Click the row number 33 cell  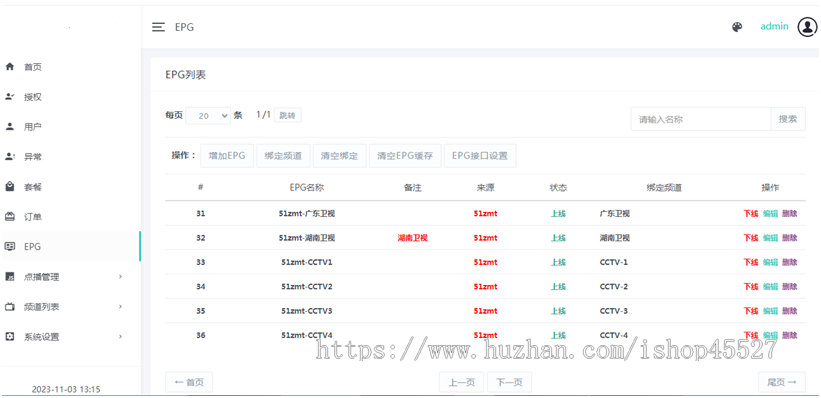tap(201, 262)
